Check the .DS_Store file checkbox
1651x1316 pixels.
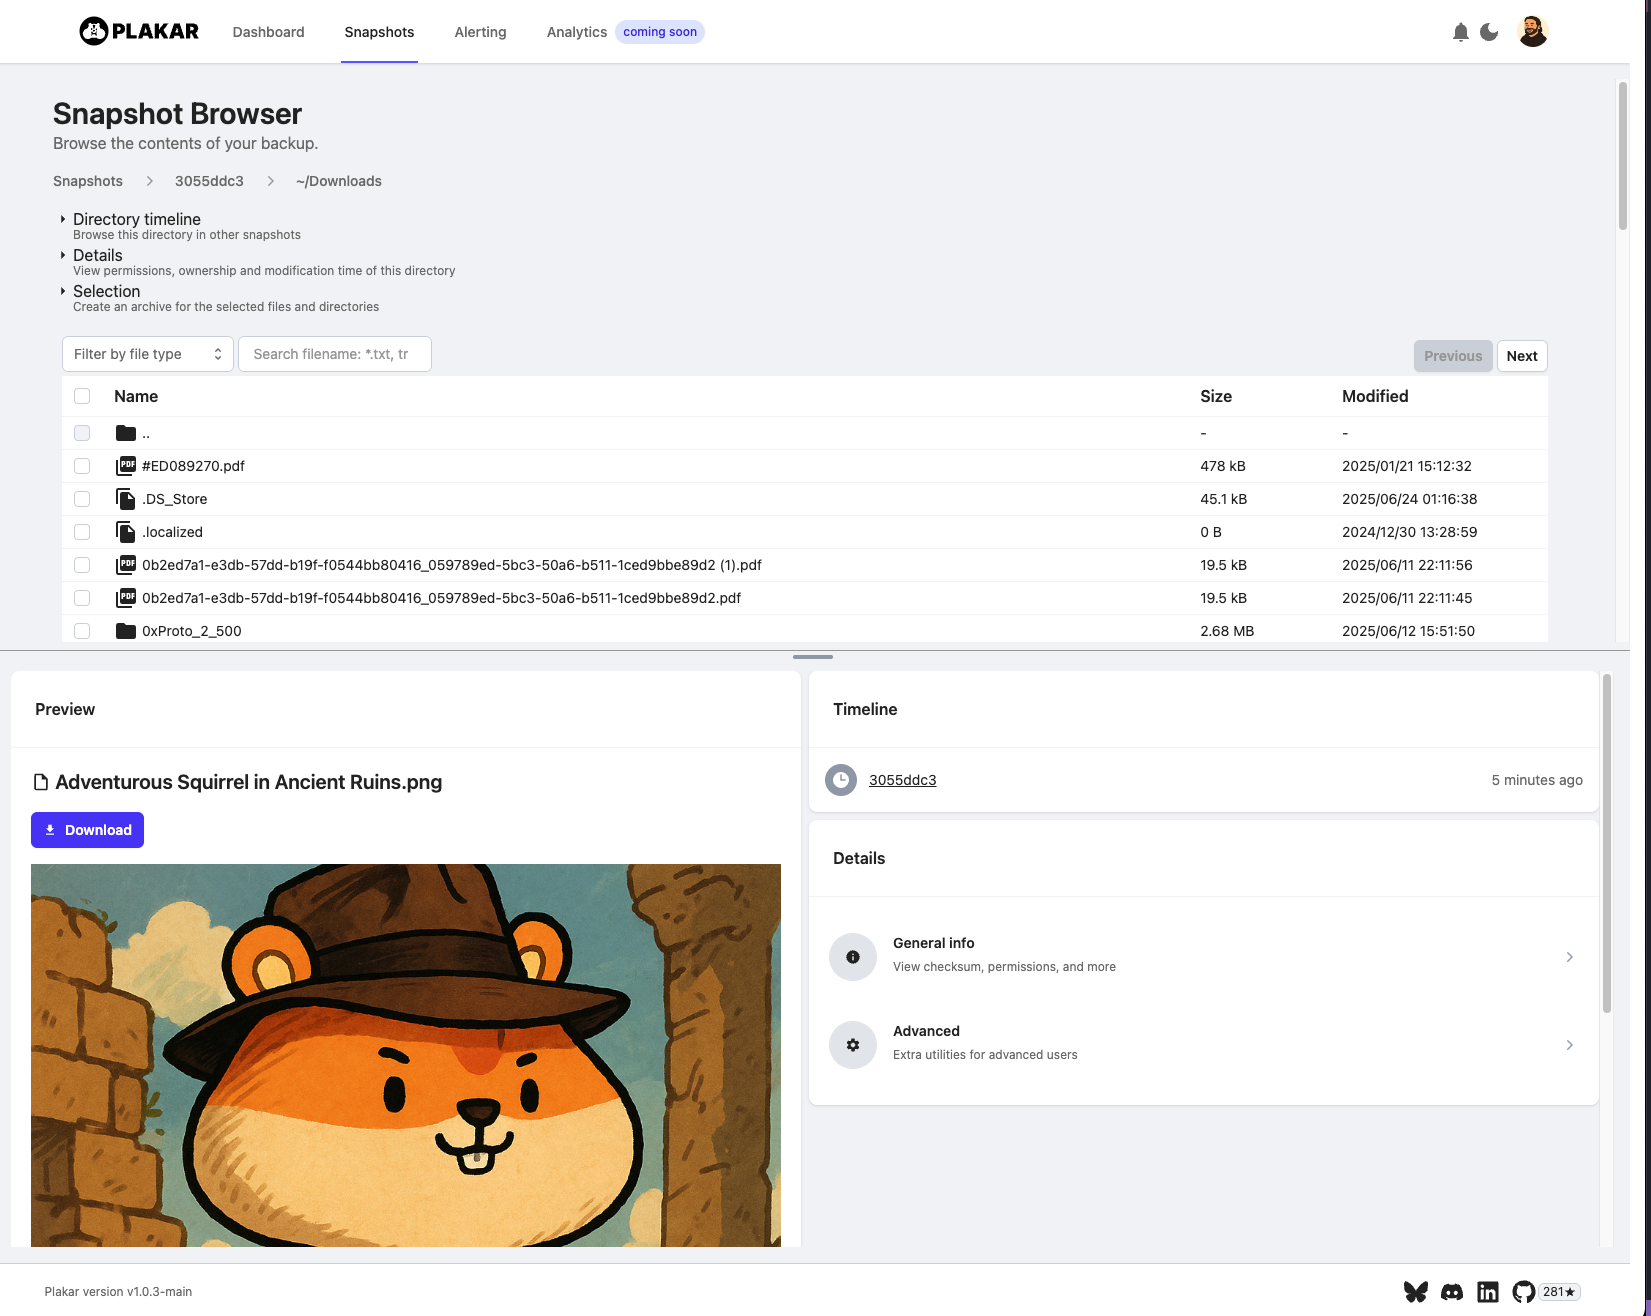coord(82,499)
